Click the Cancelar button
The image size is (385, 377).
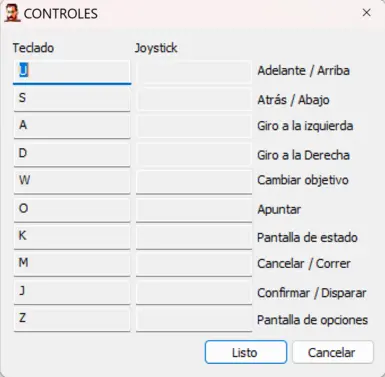(x=333, y=352)
